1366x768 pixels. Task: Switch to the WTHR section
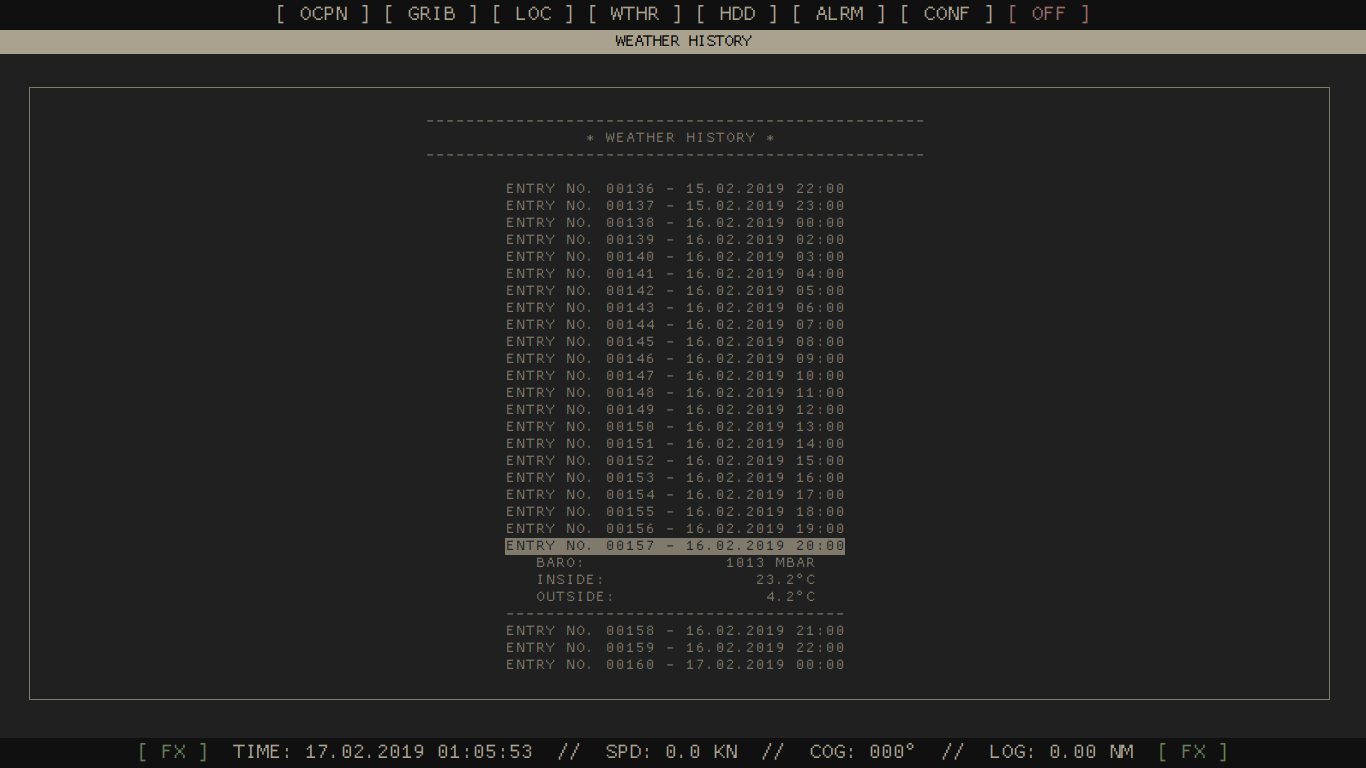pyautogui.click(x=635, y=14)
